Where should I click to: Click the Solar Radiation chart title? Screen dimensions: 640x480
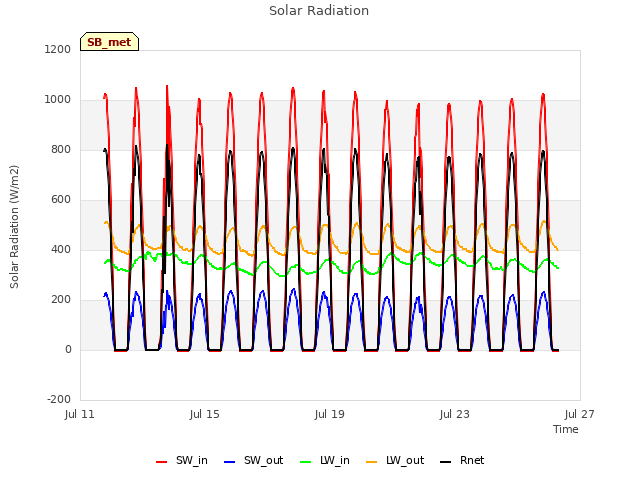pos(319,11)
